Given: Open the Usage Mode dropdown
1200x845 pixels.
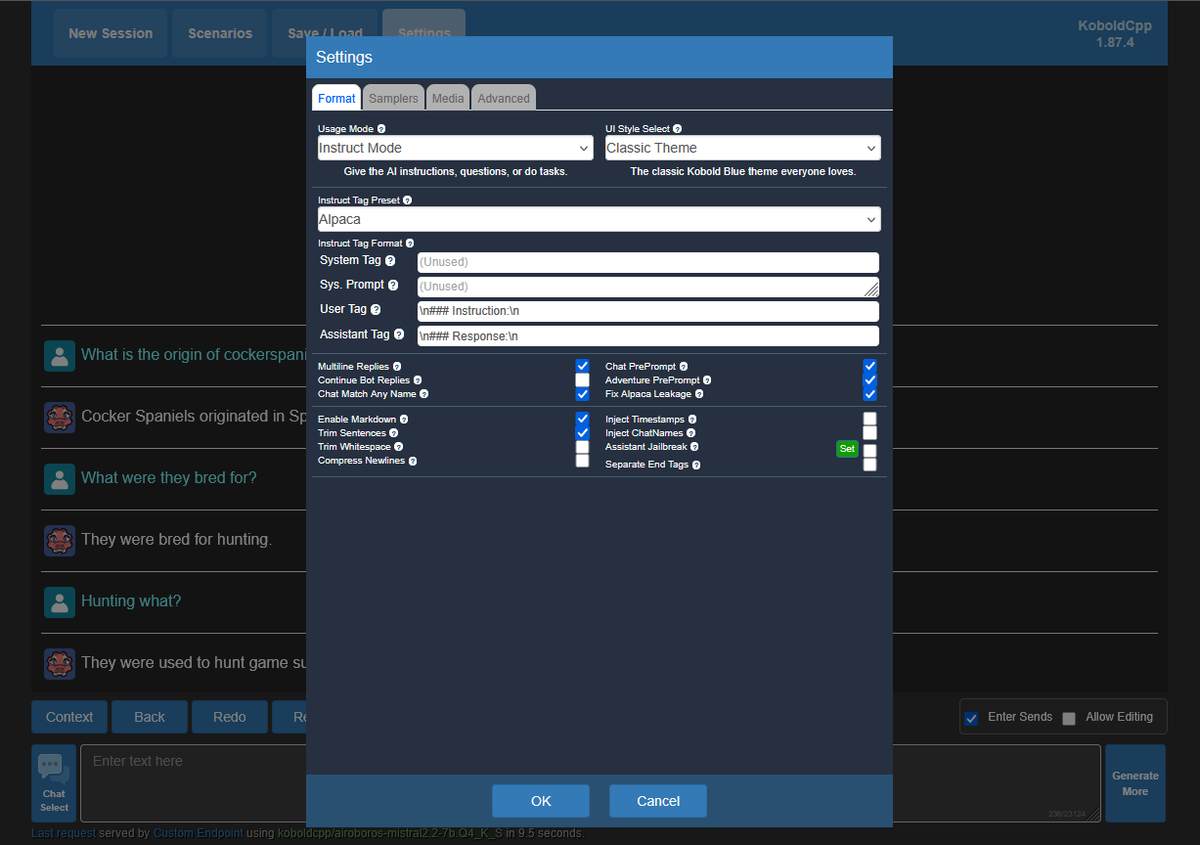Looking at the screenshot, I should coord(455,148).
